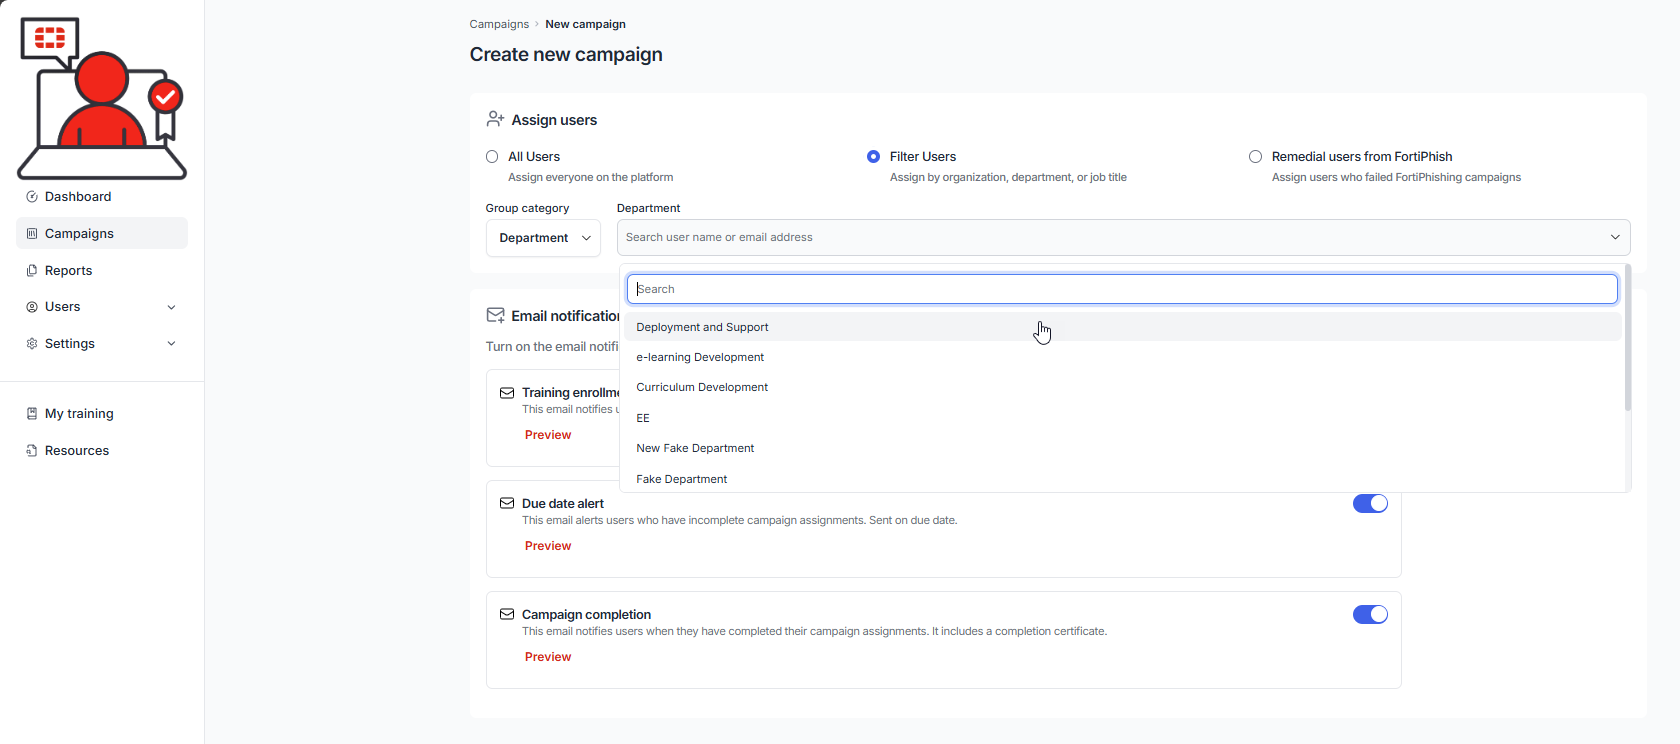Viewport: 1680px width, 744px height.
Task: Click the Reports document icon
Action: point(32,271)
